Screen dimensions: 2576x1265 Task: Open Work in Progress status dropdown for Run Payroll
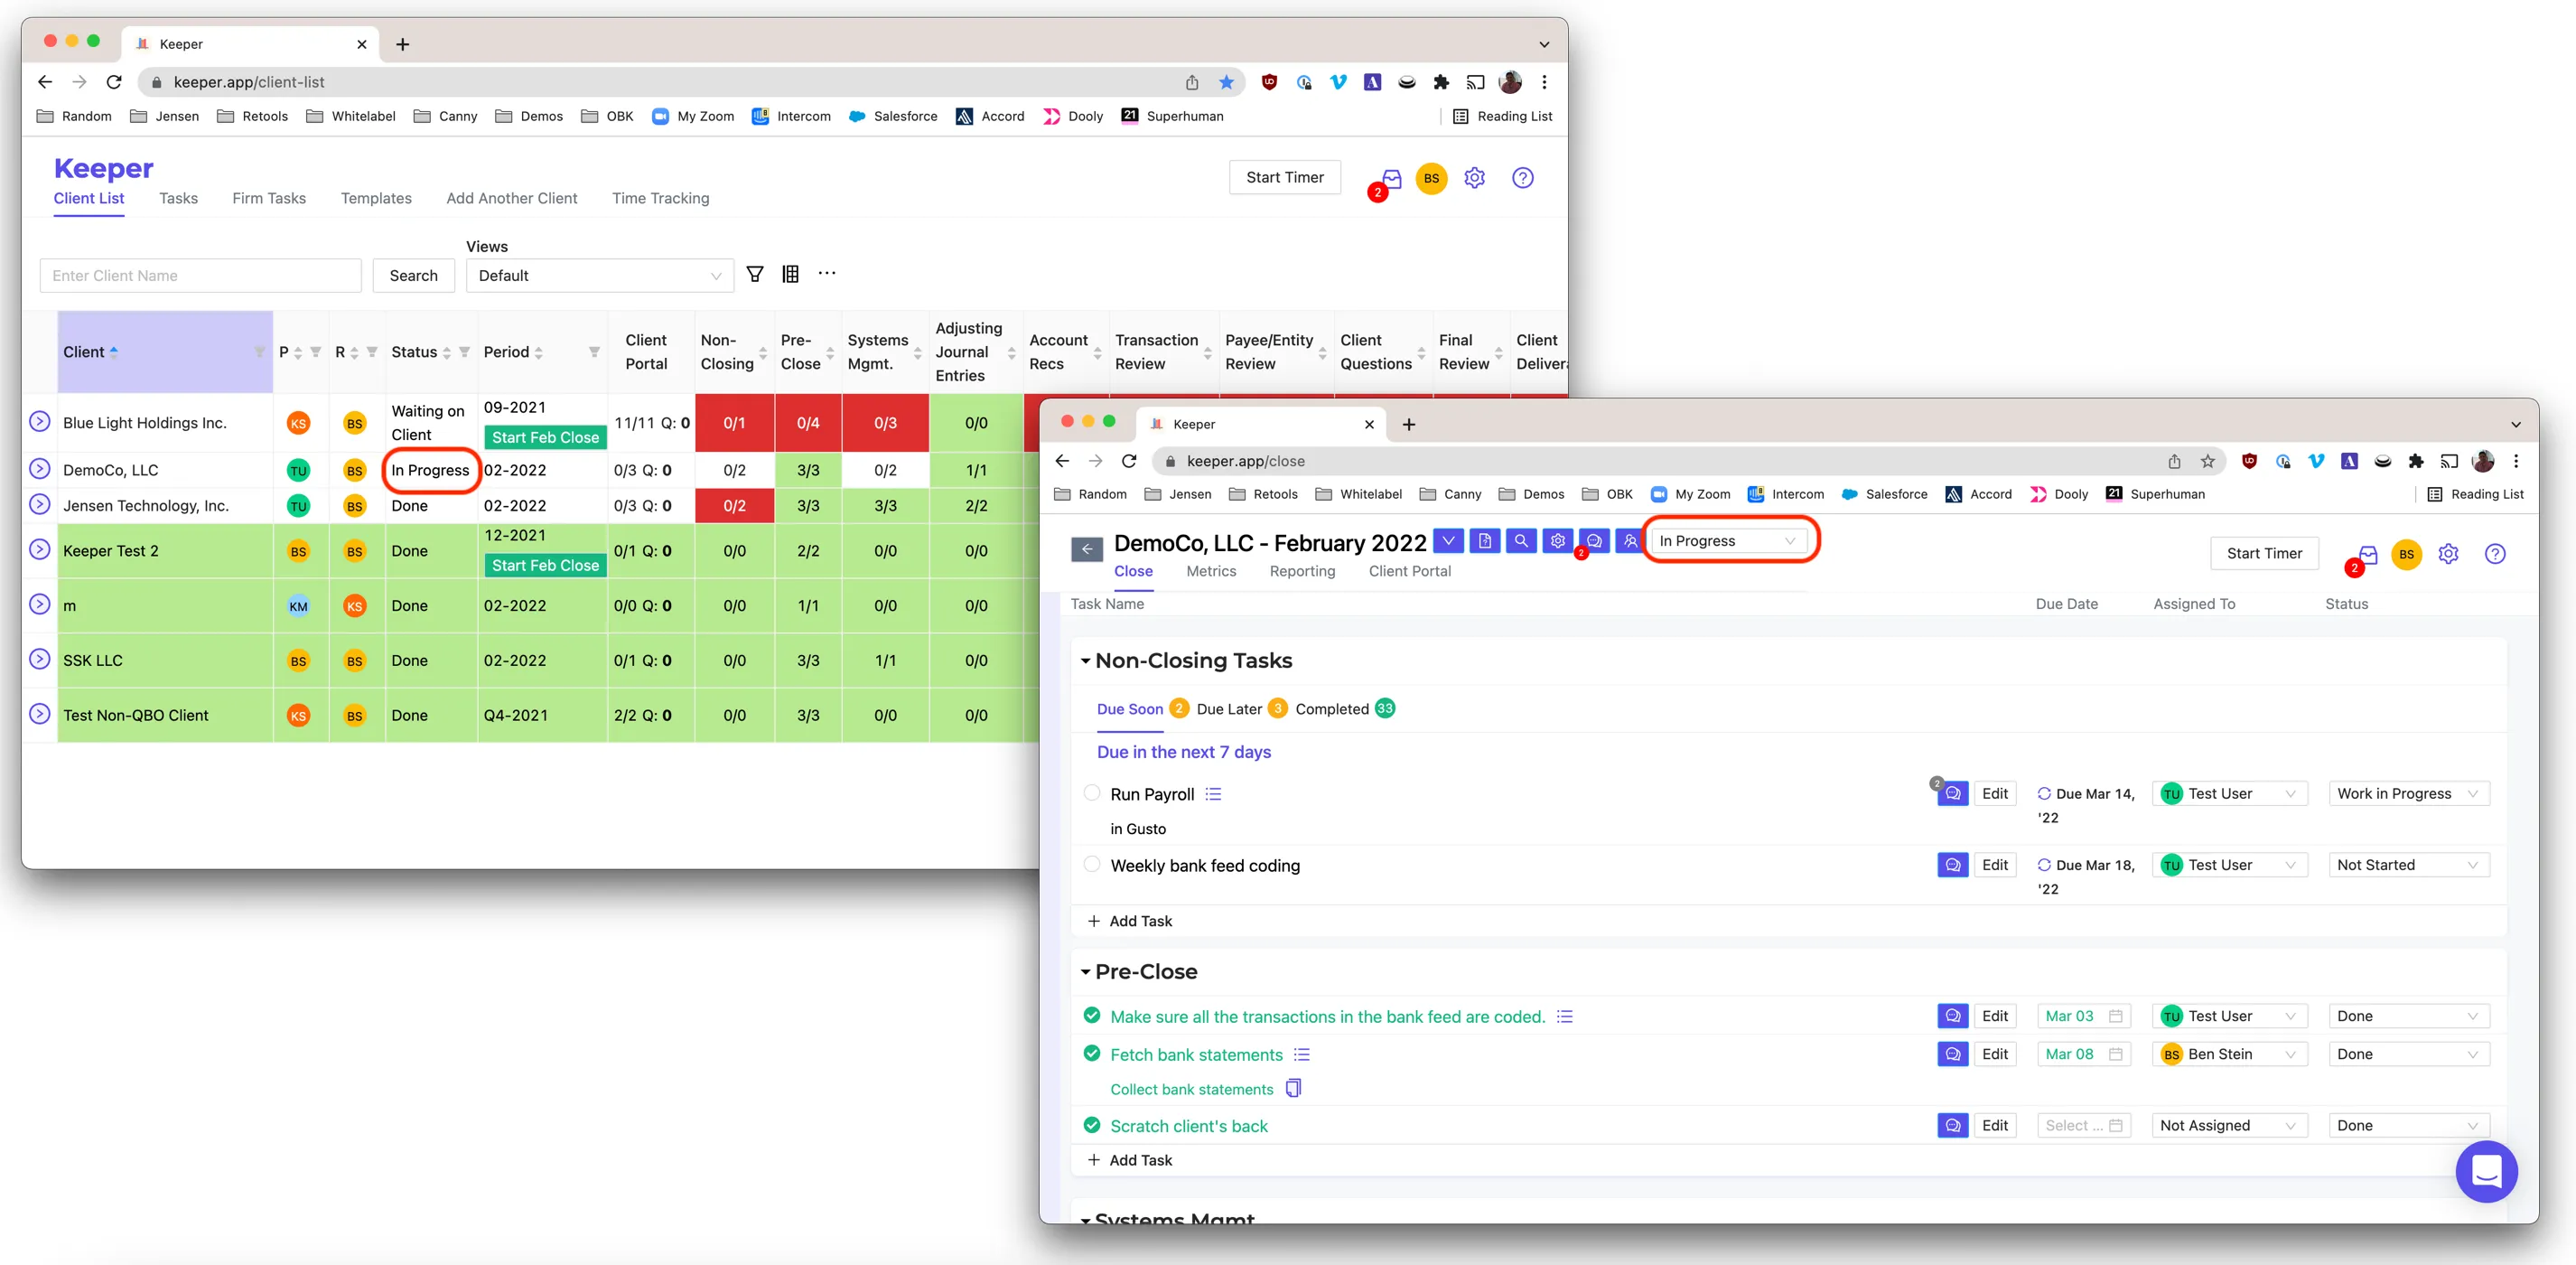(x=2408, y=793)
